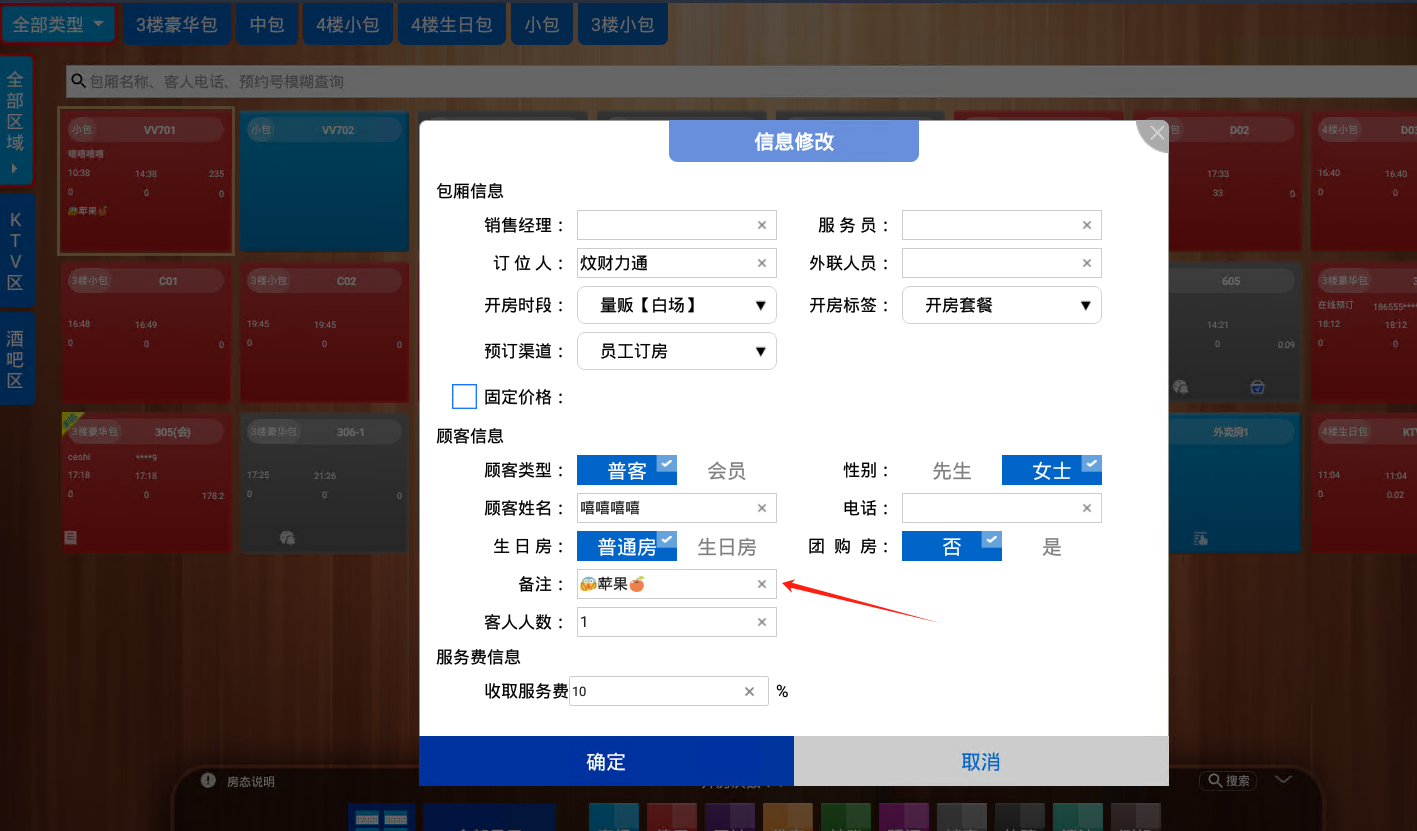Open the 开房标签 dropdown showing 开房套餐
This screenshot has width=1417, height=831.
tap(1002, 305)
